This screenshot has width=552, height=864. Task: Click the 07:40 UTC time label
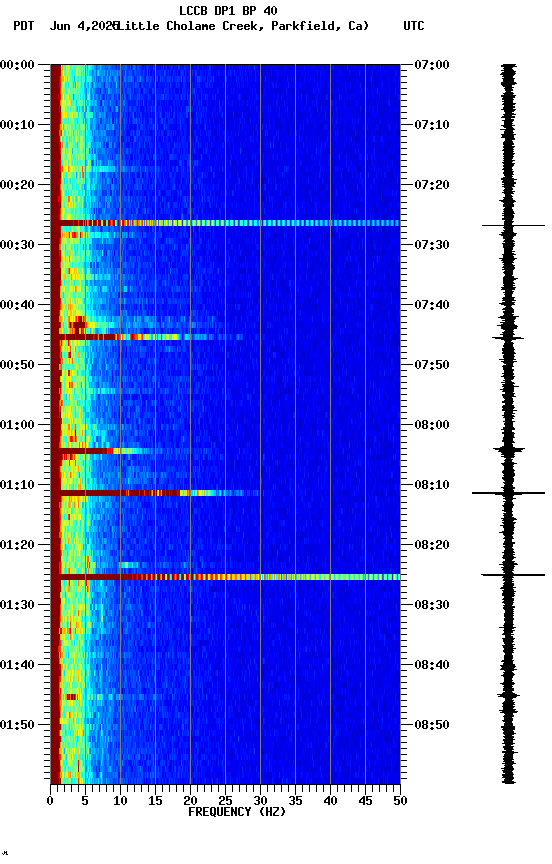coord(431,305)
